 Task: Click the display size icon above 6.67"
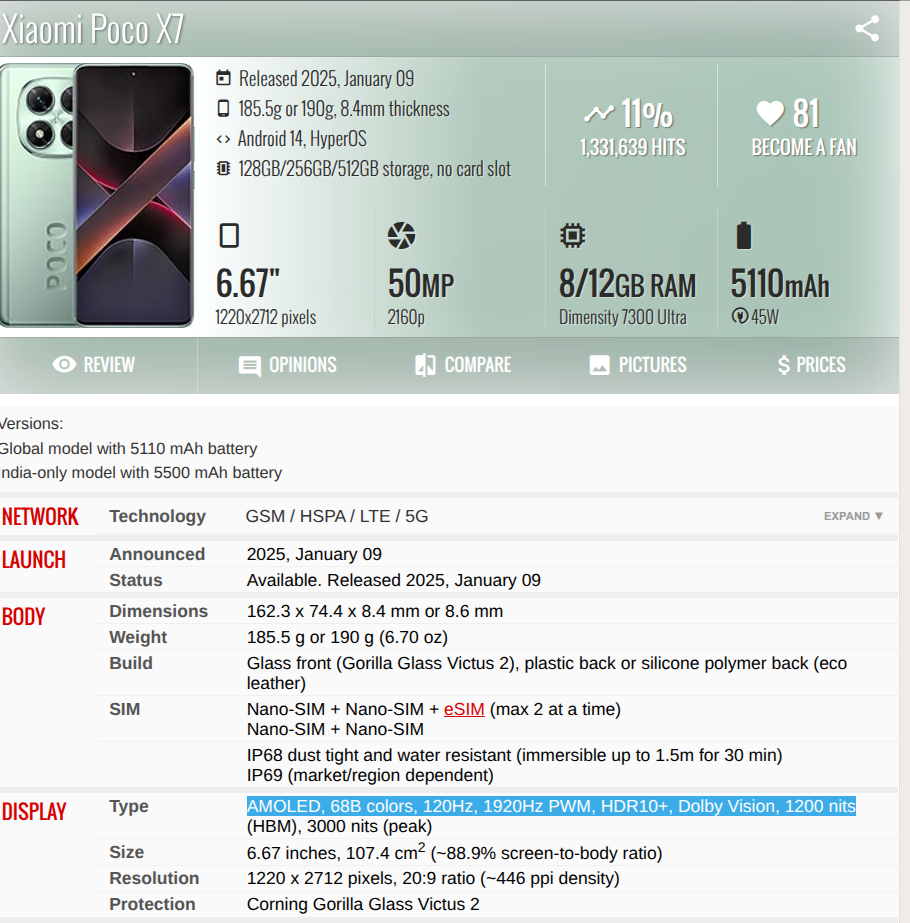(229, 235)
